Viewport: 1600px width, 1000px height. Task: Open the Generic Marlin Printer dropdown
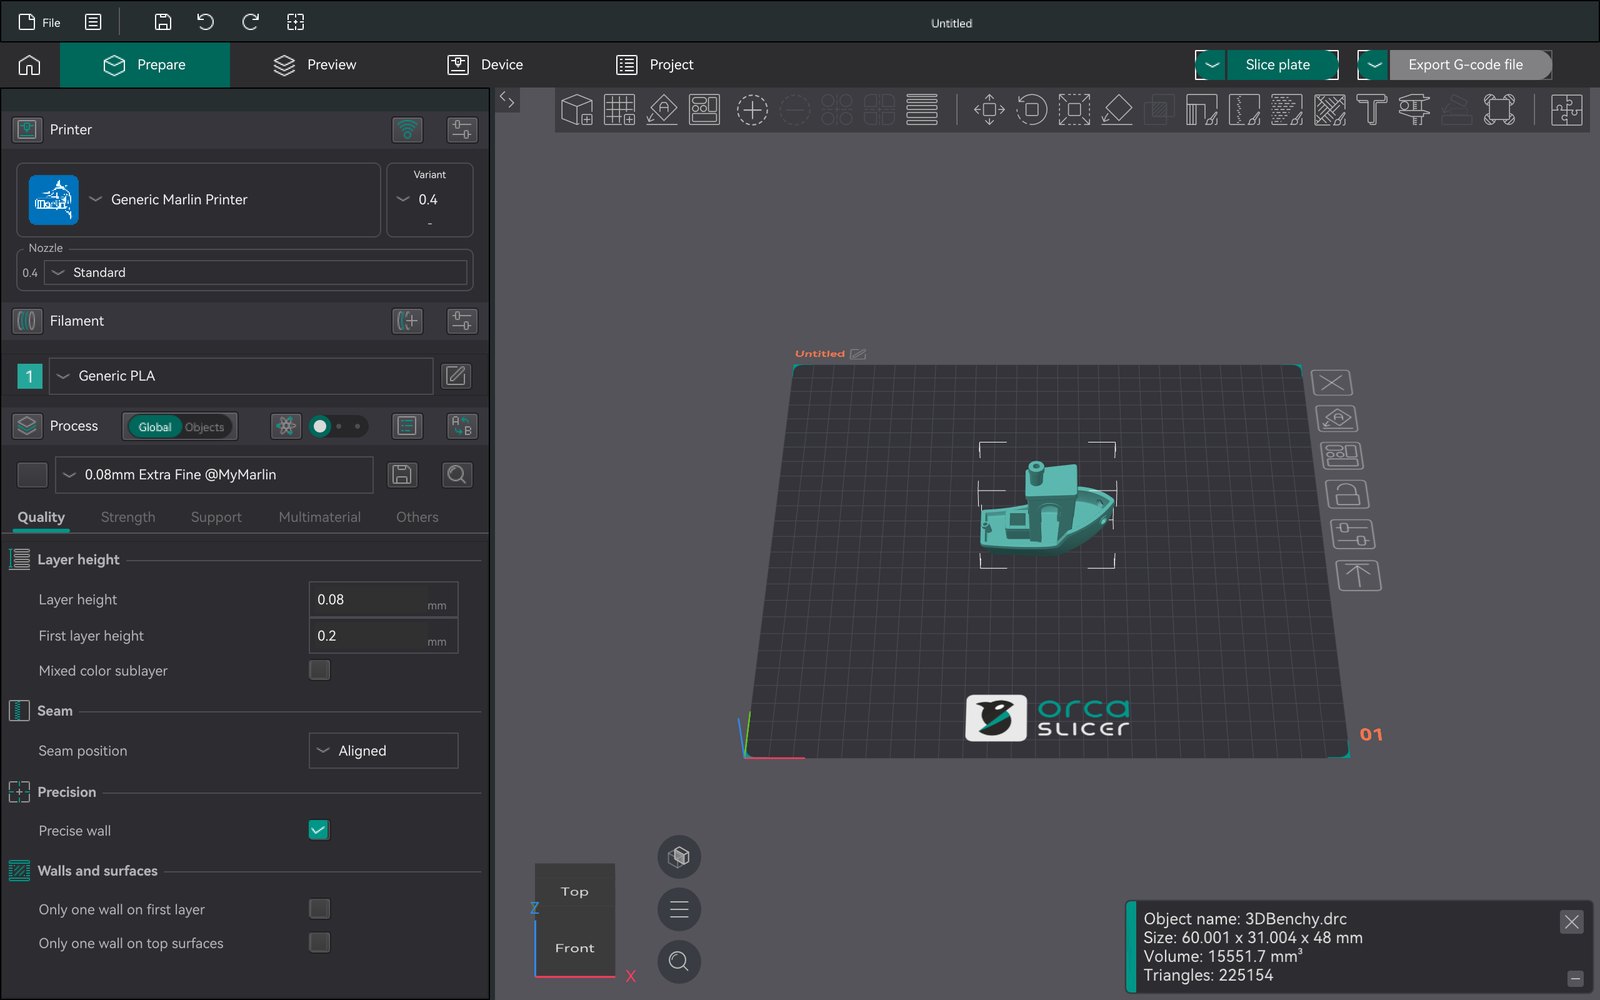point(199,200)
